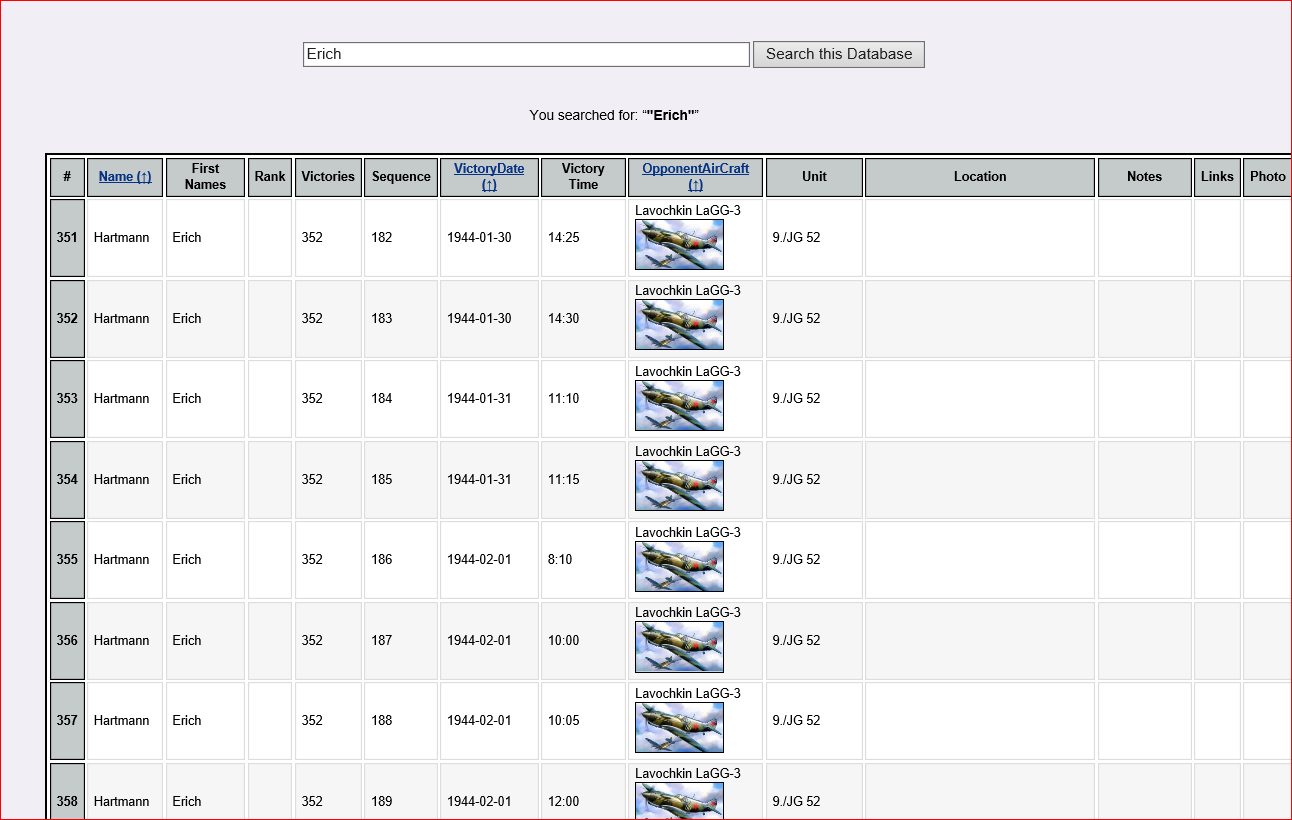
Task: Open the LaGG-3 aircraft thumbnail in row 354
Action: 679,486
